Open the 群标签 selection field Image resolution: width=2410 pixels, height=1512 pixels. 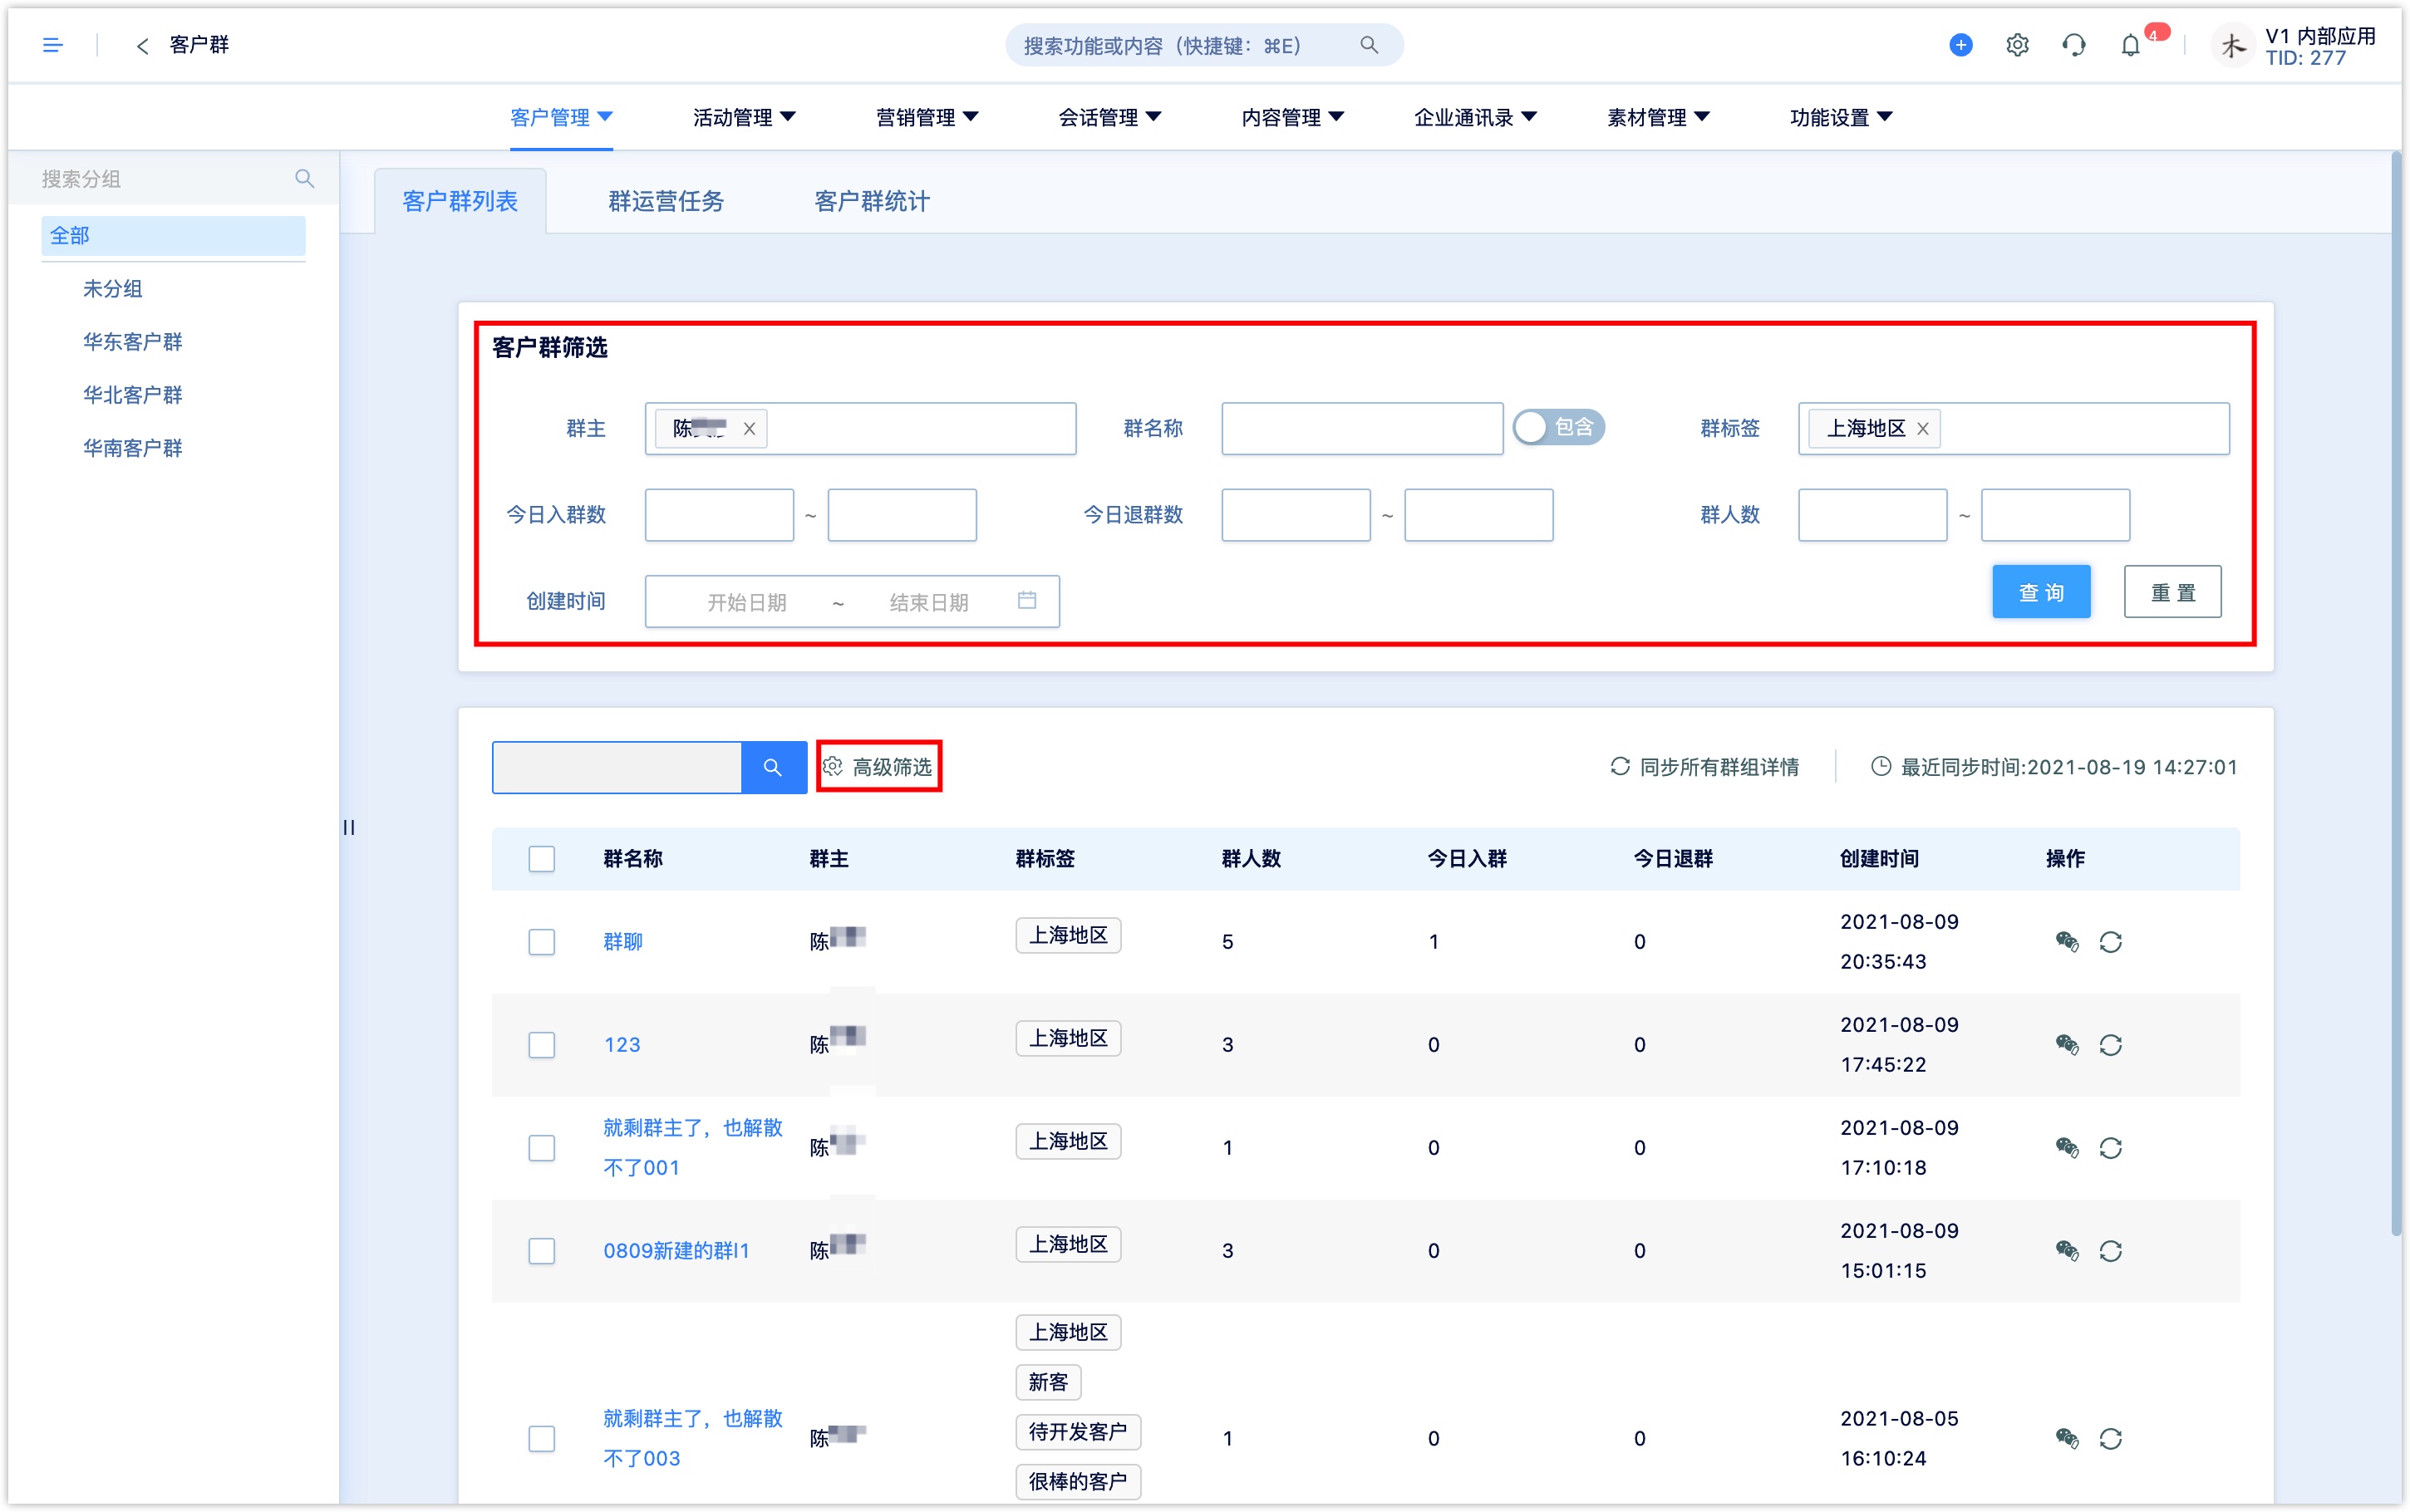coord(2013,428)
